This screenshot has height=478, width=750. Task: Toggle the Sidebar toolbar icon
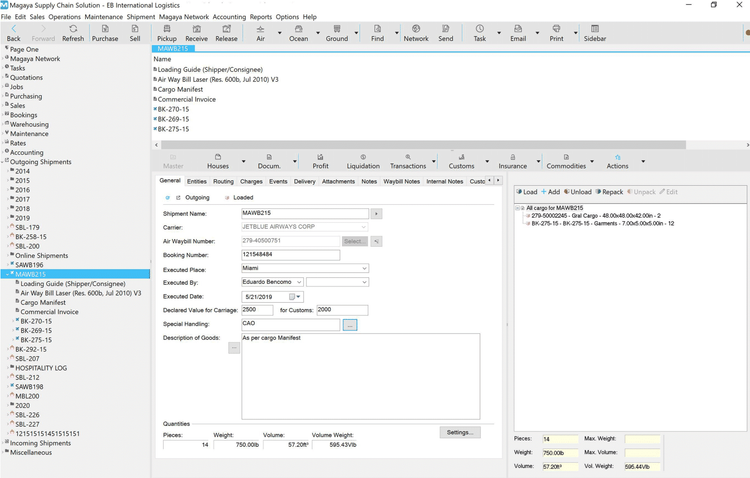[x=594, y=33]
